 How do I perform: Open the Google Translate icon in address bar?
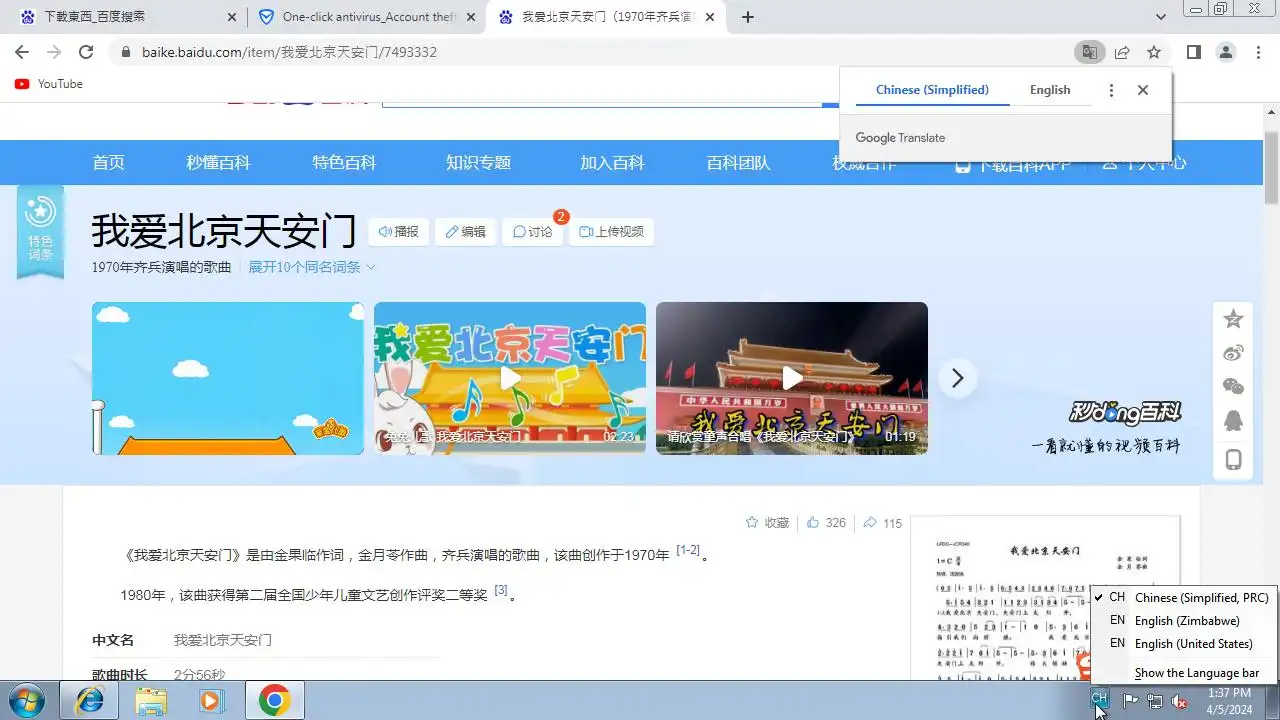tap(1089, 52)
